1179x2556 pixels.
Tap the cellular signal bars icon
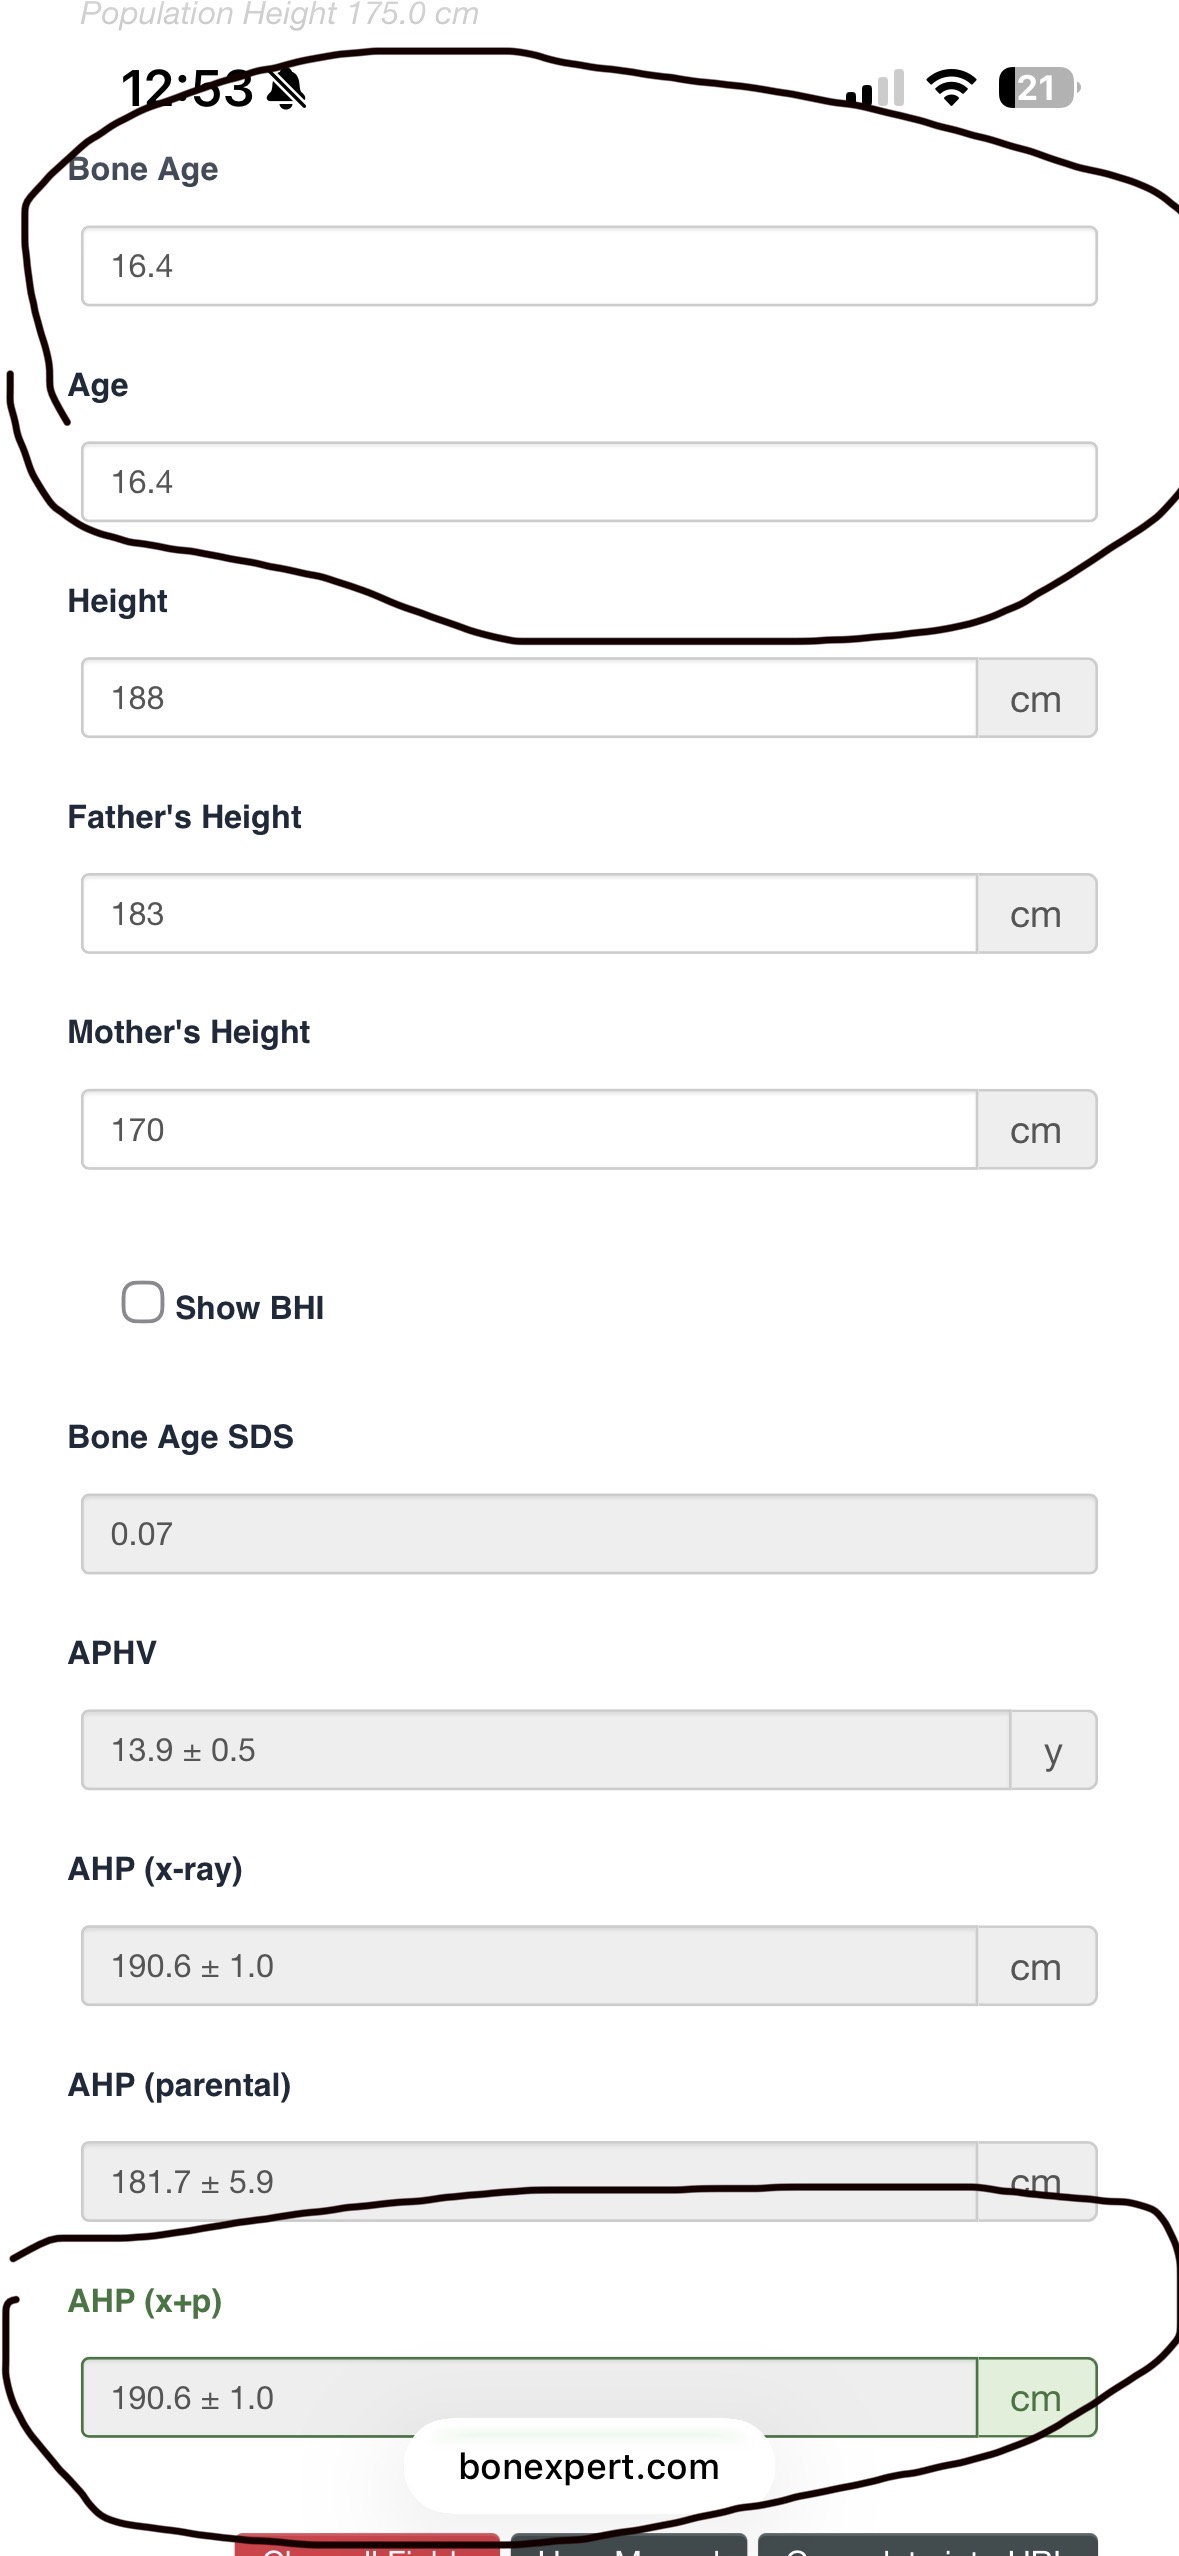875,88
